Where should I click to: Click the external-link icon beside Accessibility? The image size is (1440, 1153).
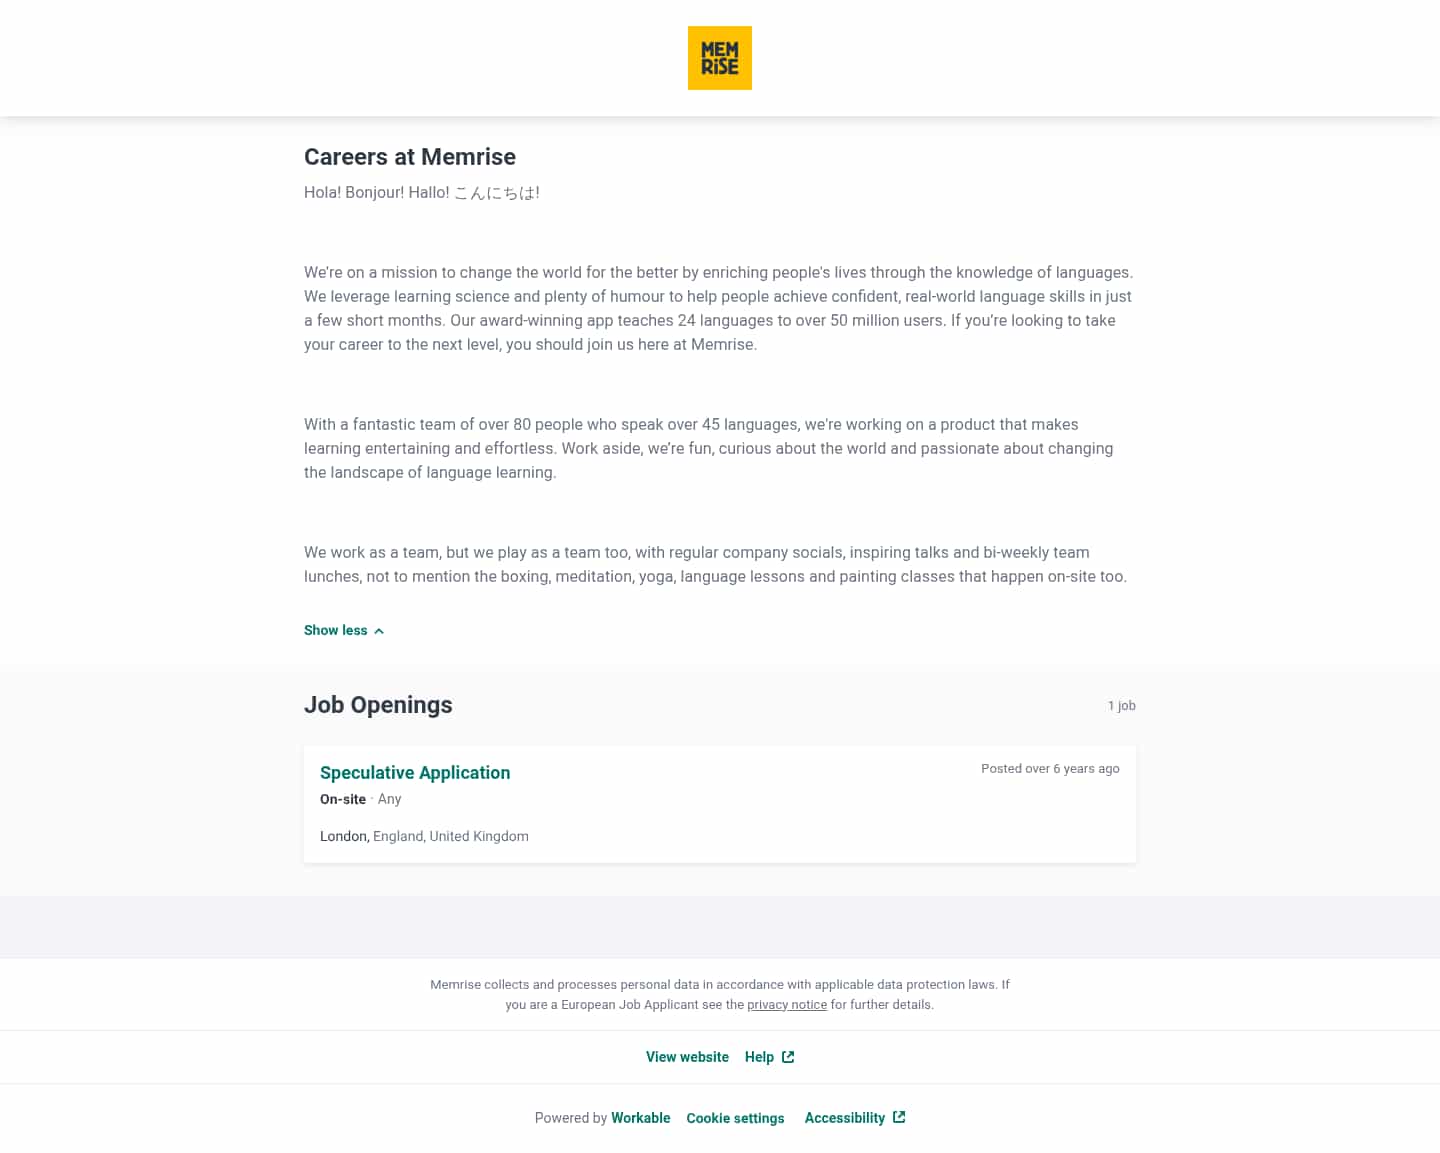(x=899, y=1117)
